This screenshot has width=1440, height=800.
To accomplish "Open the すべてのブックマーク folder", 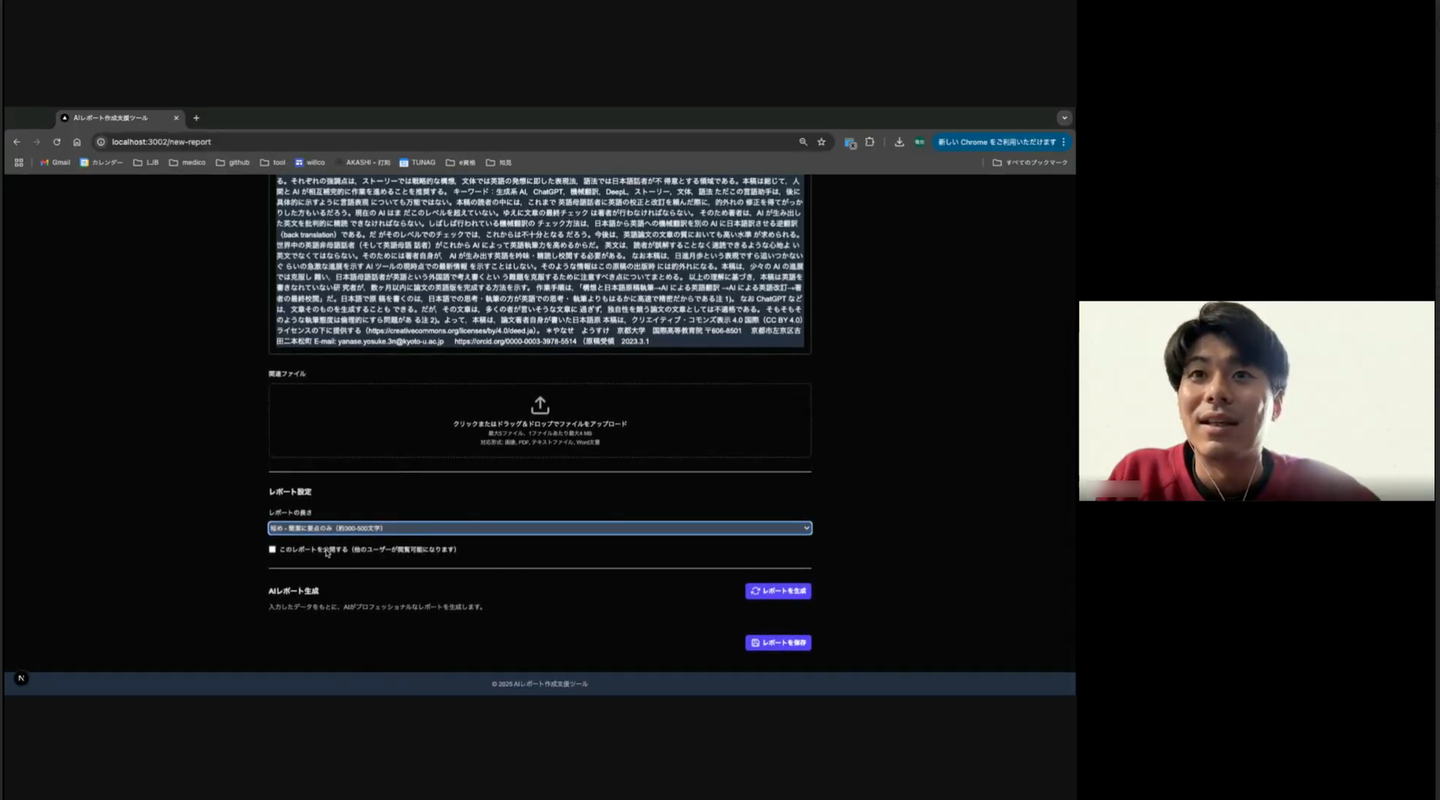I will click(1030, 162).
